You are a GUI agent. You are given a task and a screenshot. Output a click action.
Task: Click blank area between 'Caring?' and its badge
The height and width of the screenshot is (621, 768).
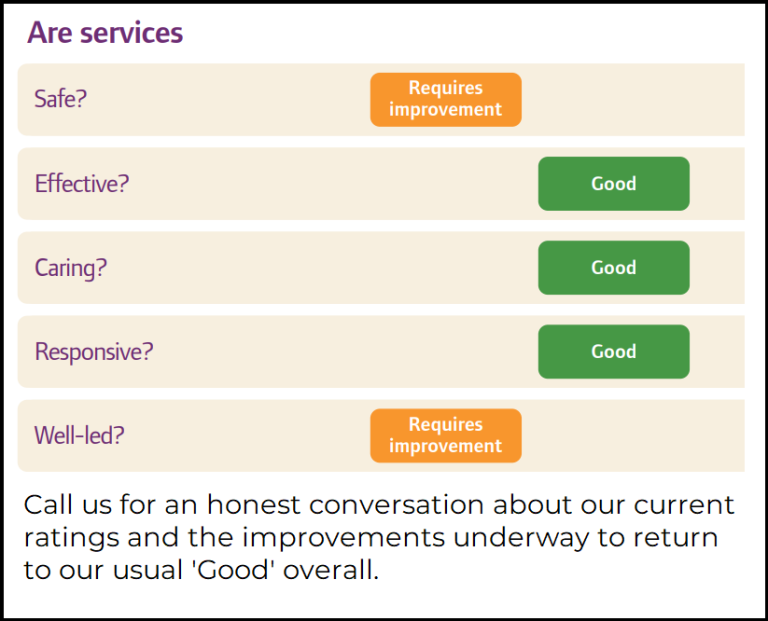[x=330, y=267]
